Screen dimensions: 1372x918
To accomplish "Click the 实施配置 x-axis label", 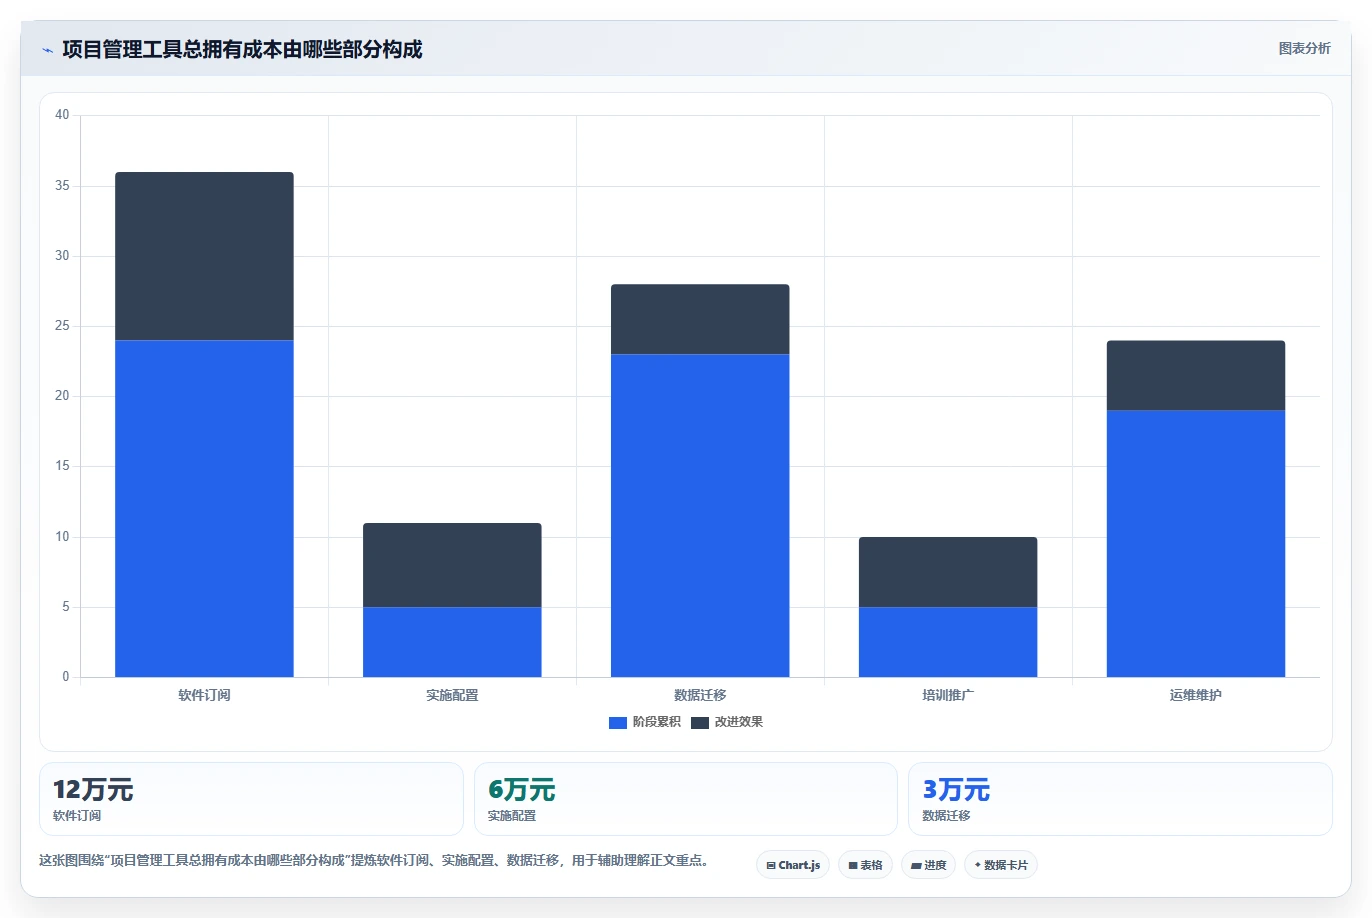I will click(x=452, y=695).
